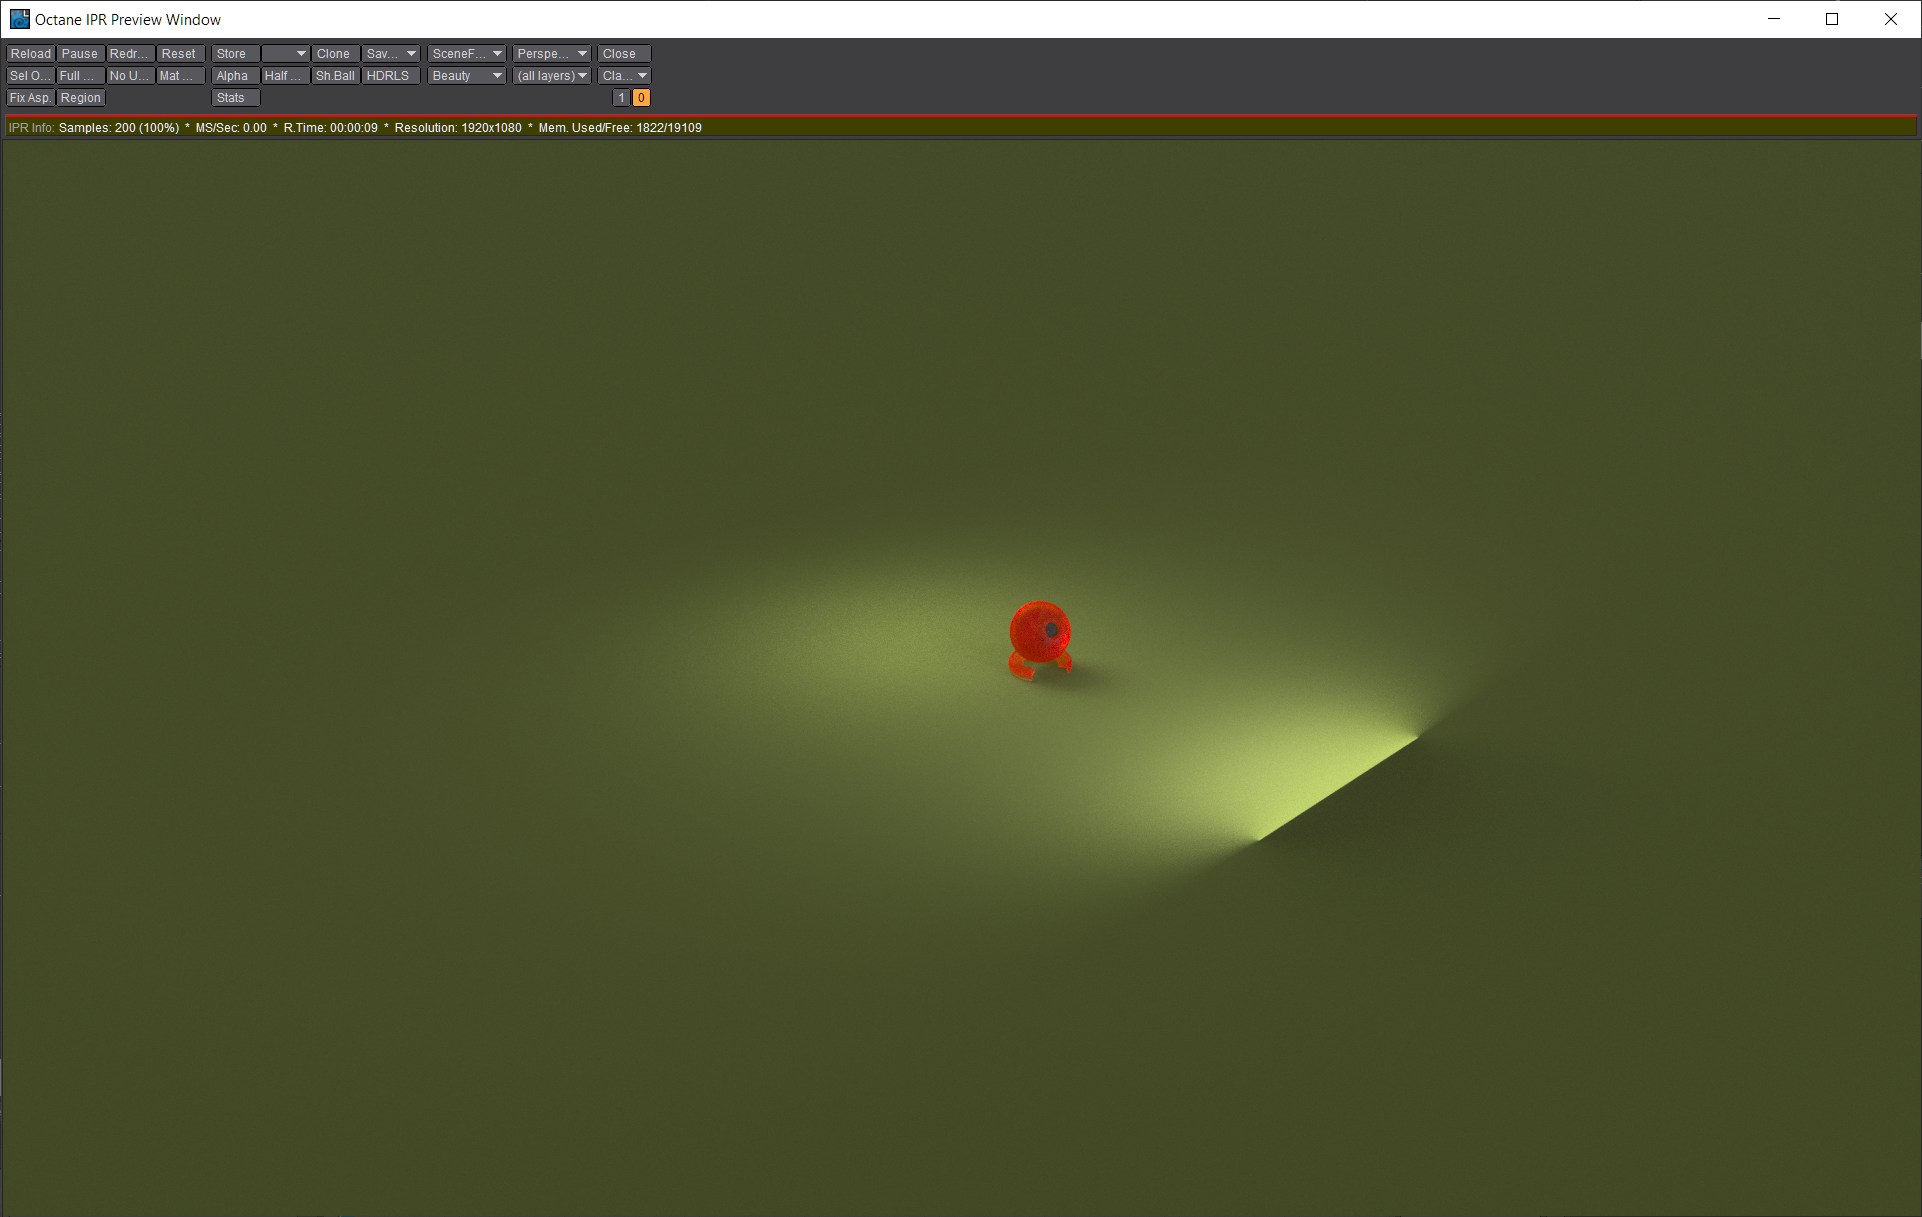Viewport: 1922px width, 1217px height.
Task: Toggle Half resolution mode
Action: coord(284,76)
